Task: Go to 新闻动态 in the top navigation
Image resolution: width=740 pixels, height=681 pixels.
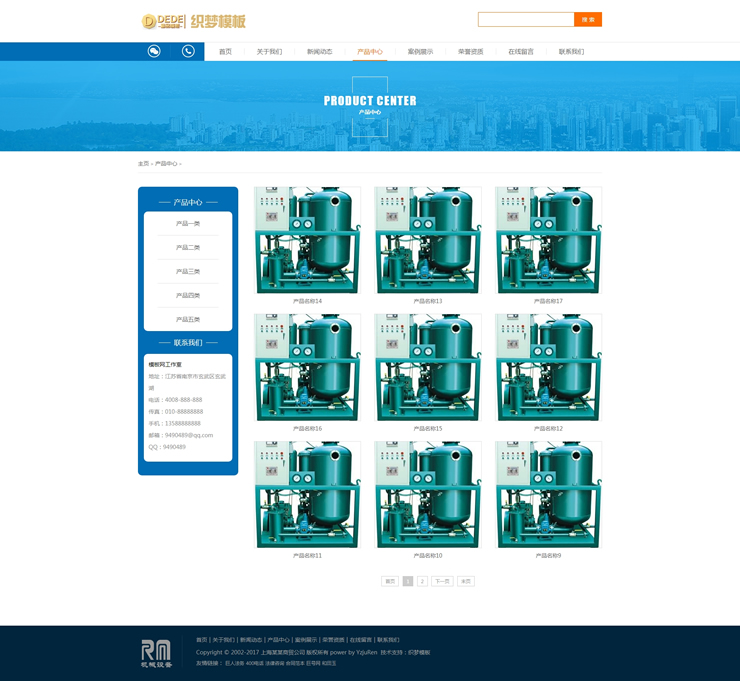Action: [320, 52]
